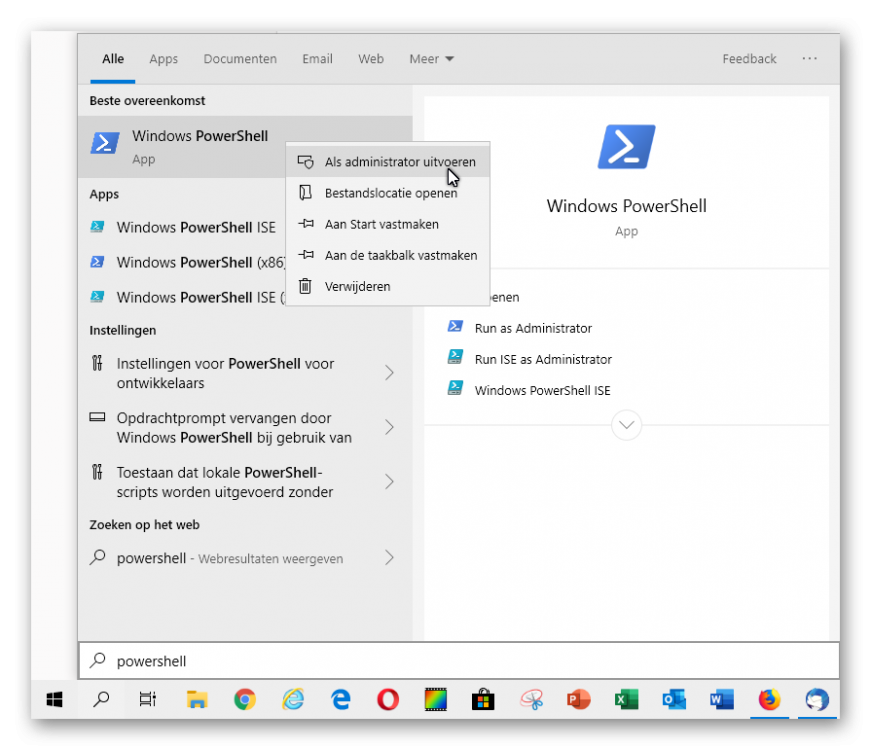Open Microsoft Store from taskbar
Viewport: 871px width, 750px height.
[483, 699]
